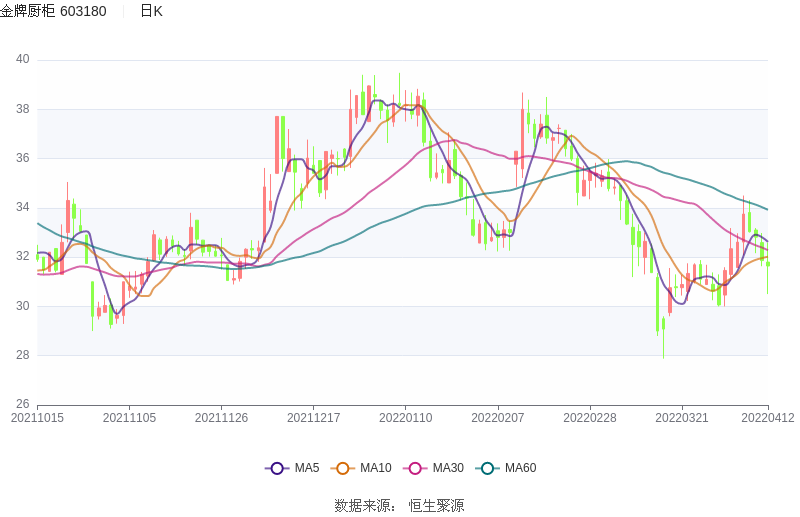Click the 20220228 date axis label

pyautogui.click(x=589, y=418)
